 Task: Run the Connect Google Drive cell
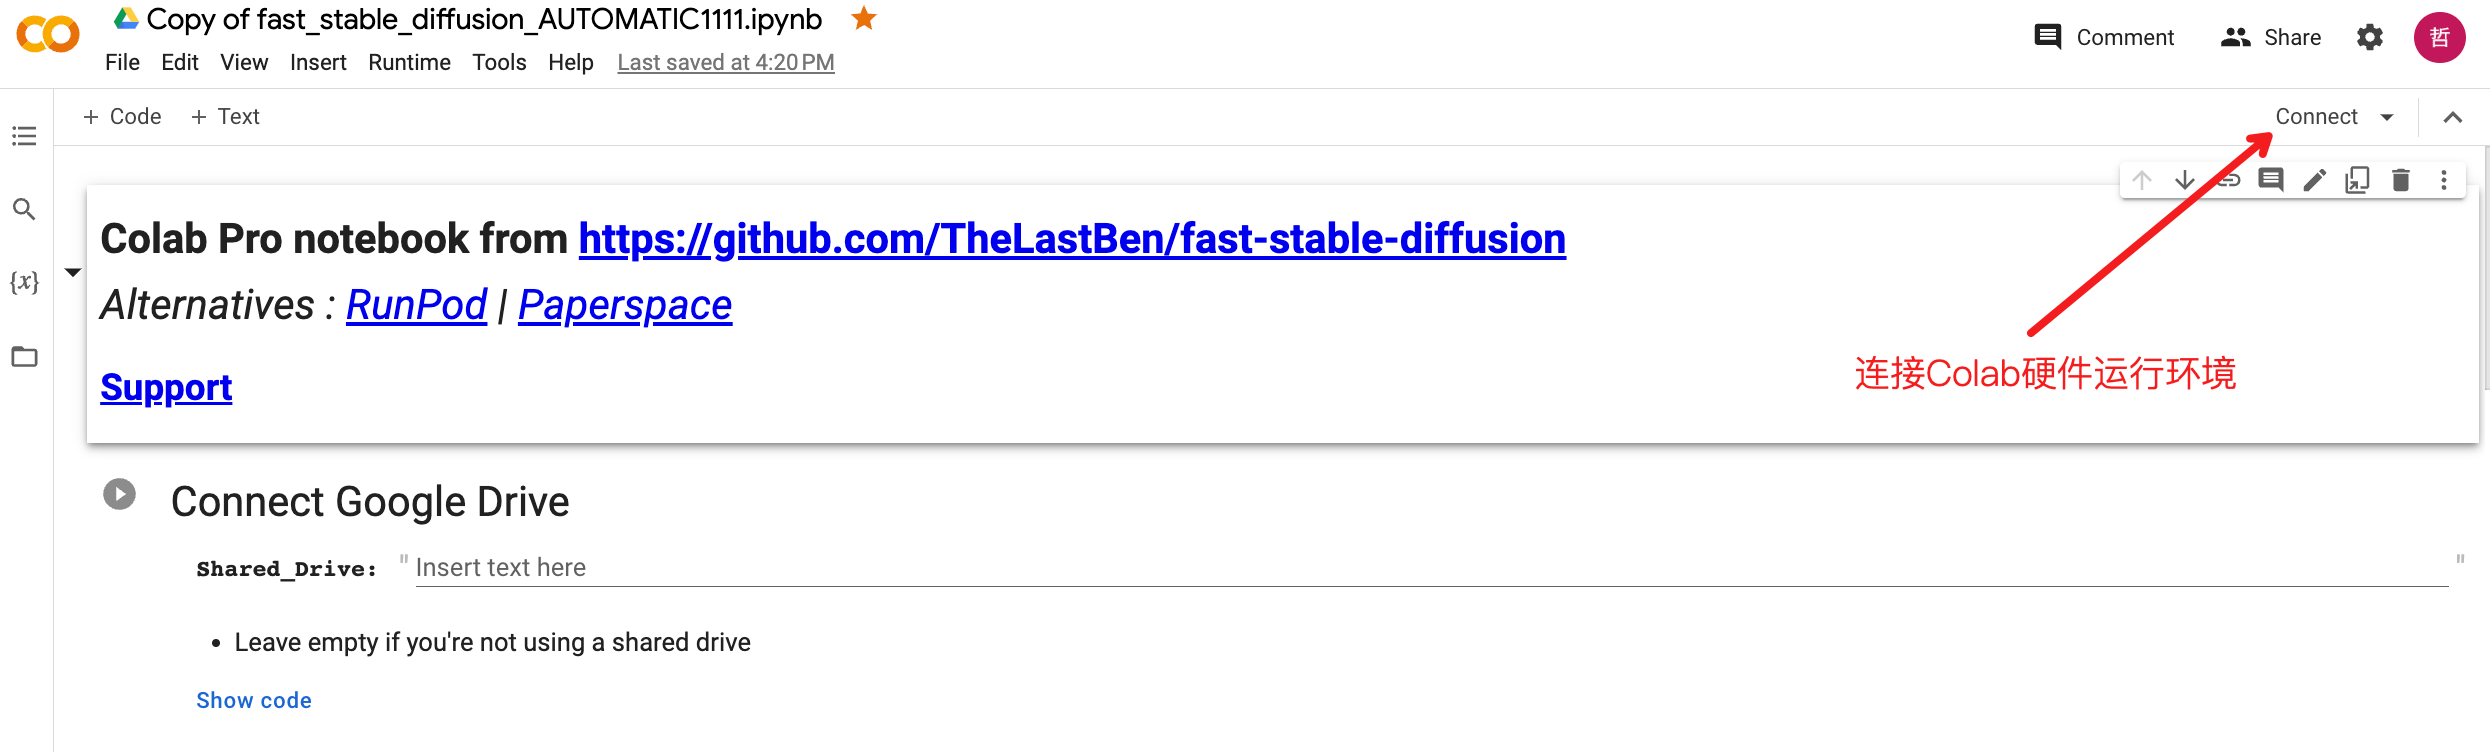[x=120, y=493]
